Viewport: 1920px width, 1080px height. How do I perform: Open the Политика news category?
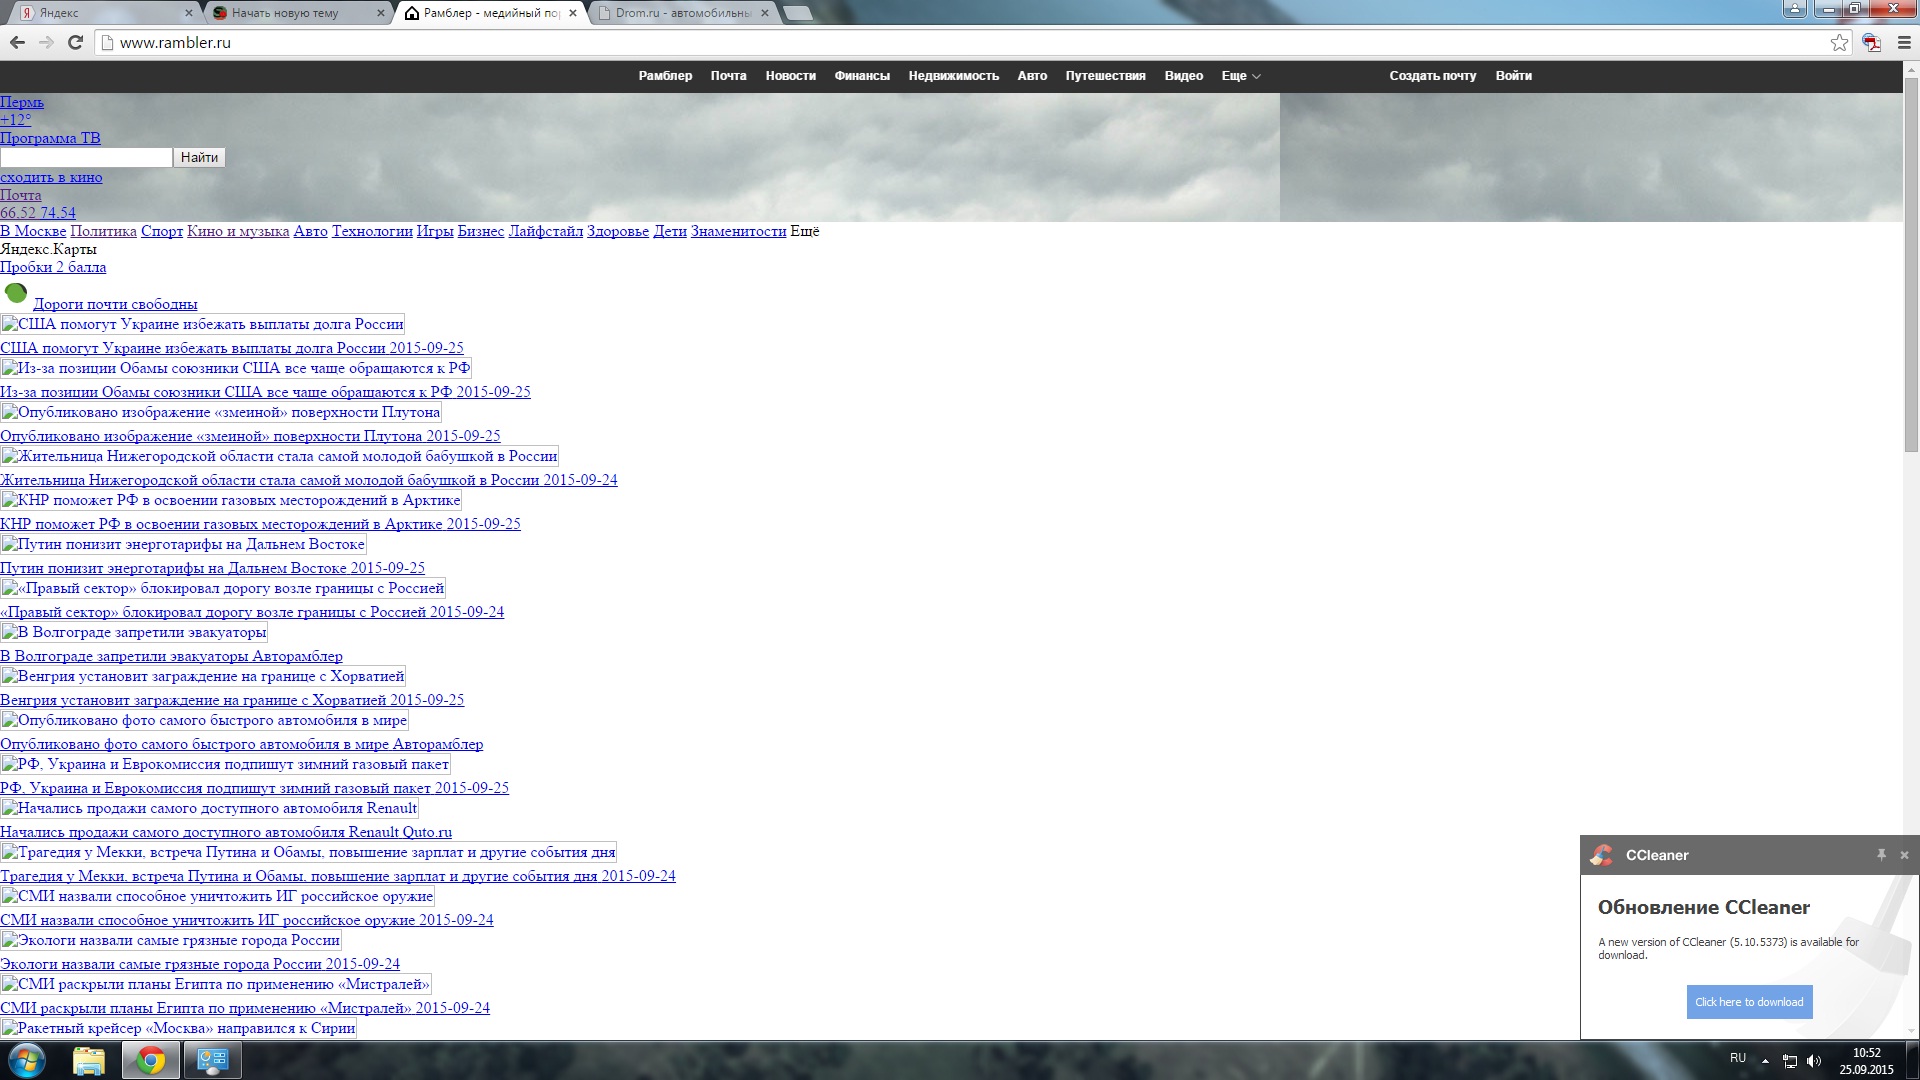click(103, 231)
